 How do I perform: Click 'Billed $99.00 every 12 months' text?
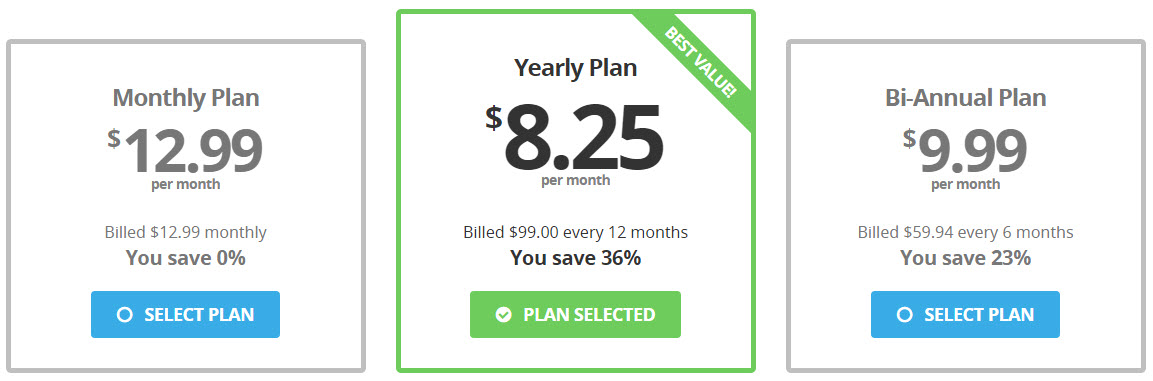[x=576, y=232]
